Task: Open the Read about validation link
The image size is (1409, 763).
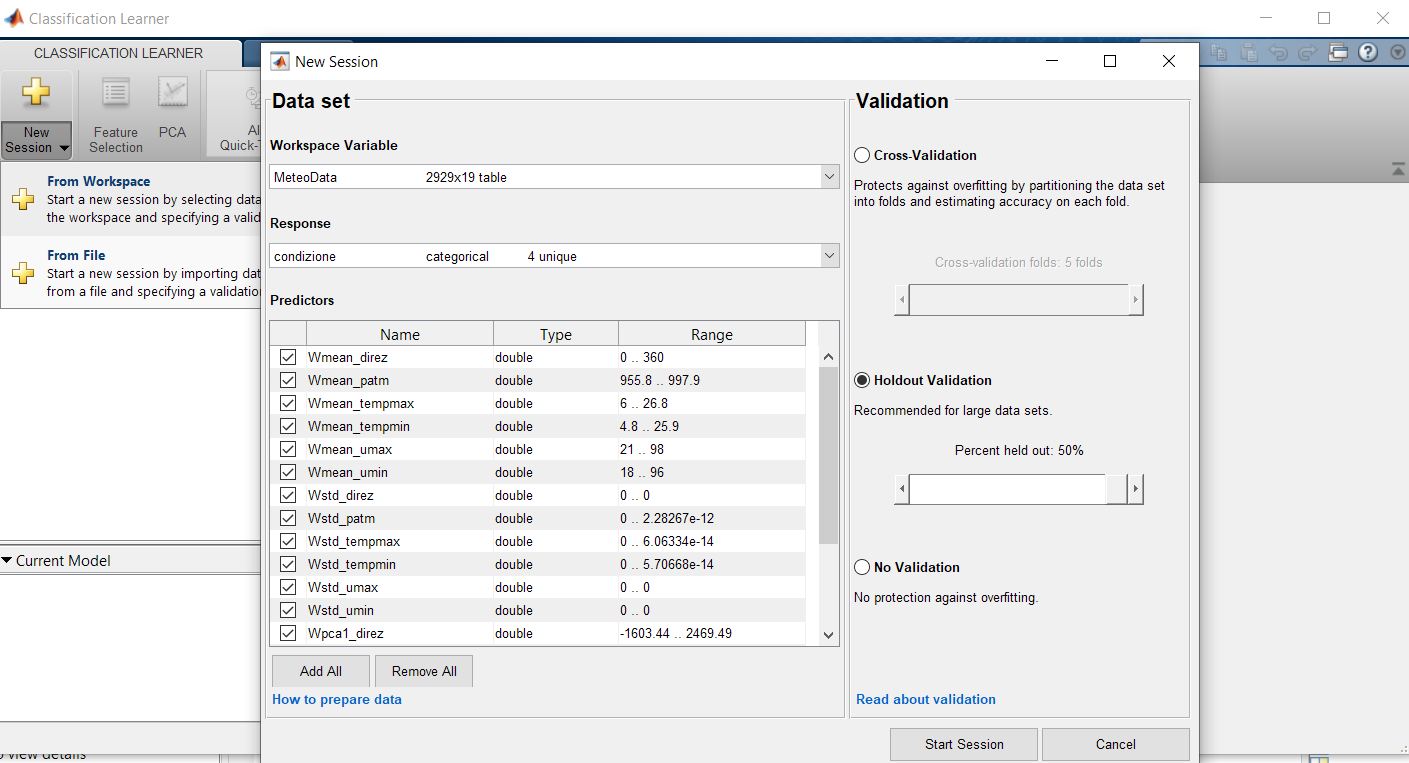Action: (x=925, y=699)
